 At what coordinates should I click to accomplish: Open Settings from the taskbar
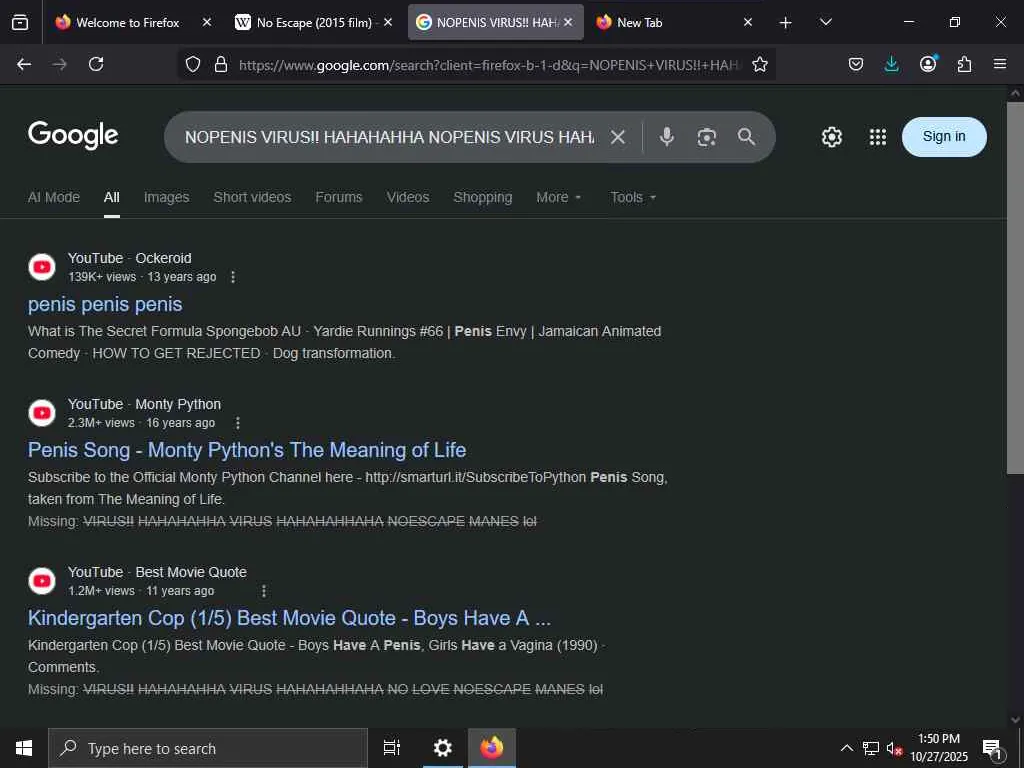coord(443,748)
